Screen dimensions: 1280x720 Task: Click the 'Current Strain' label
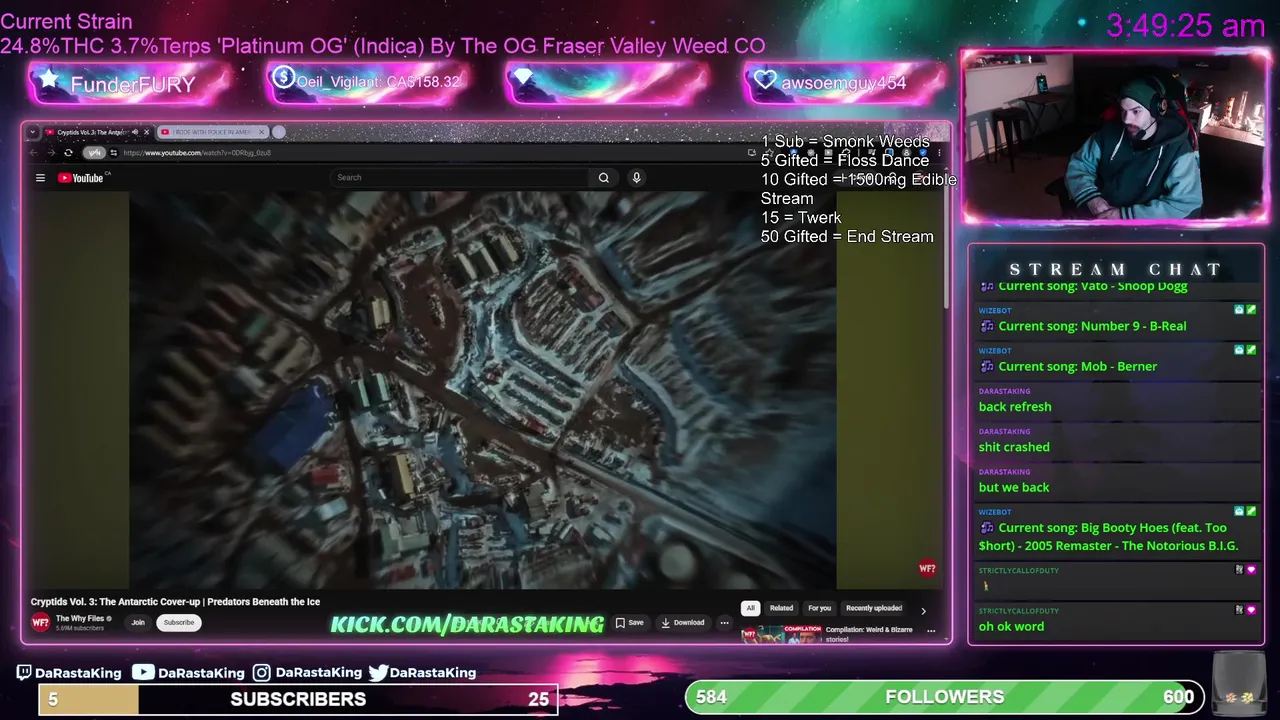click(x=66, y=21)
